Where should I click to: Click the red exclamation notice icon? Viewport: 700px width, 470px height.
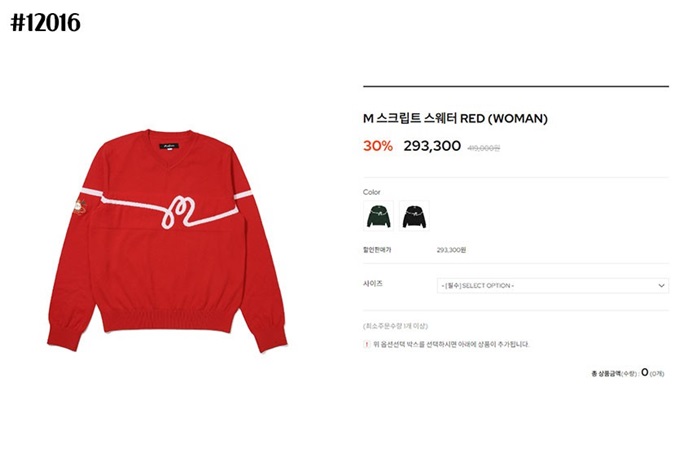click(367, 344)
